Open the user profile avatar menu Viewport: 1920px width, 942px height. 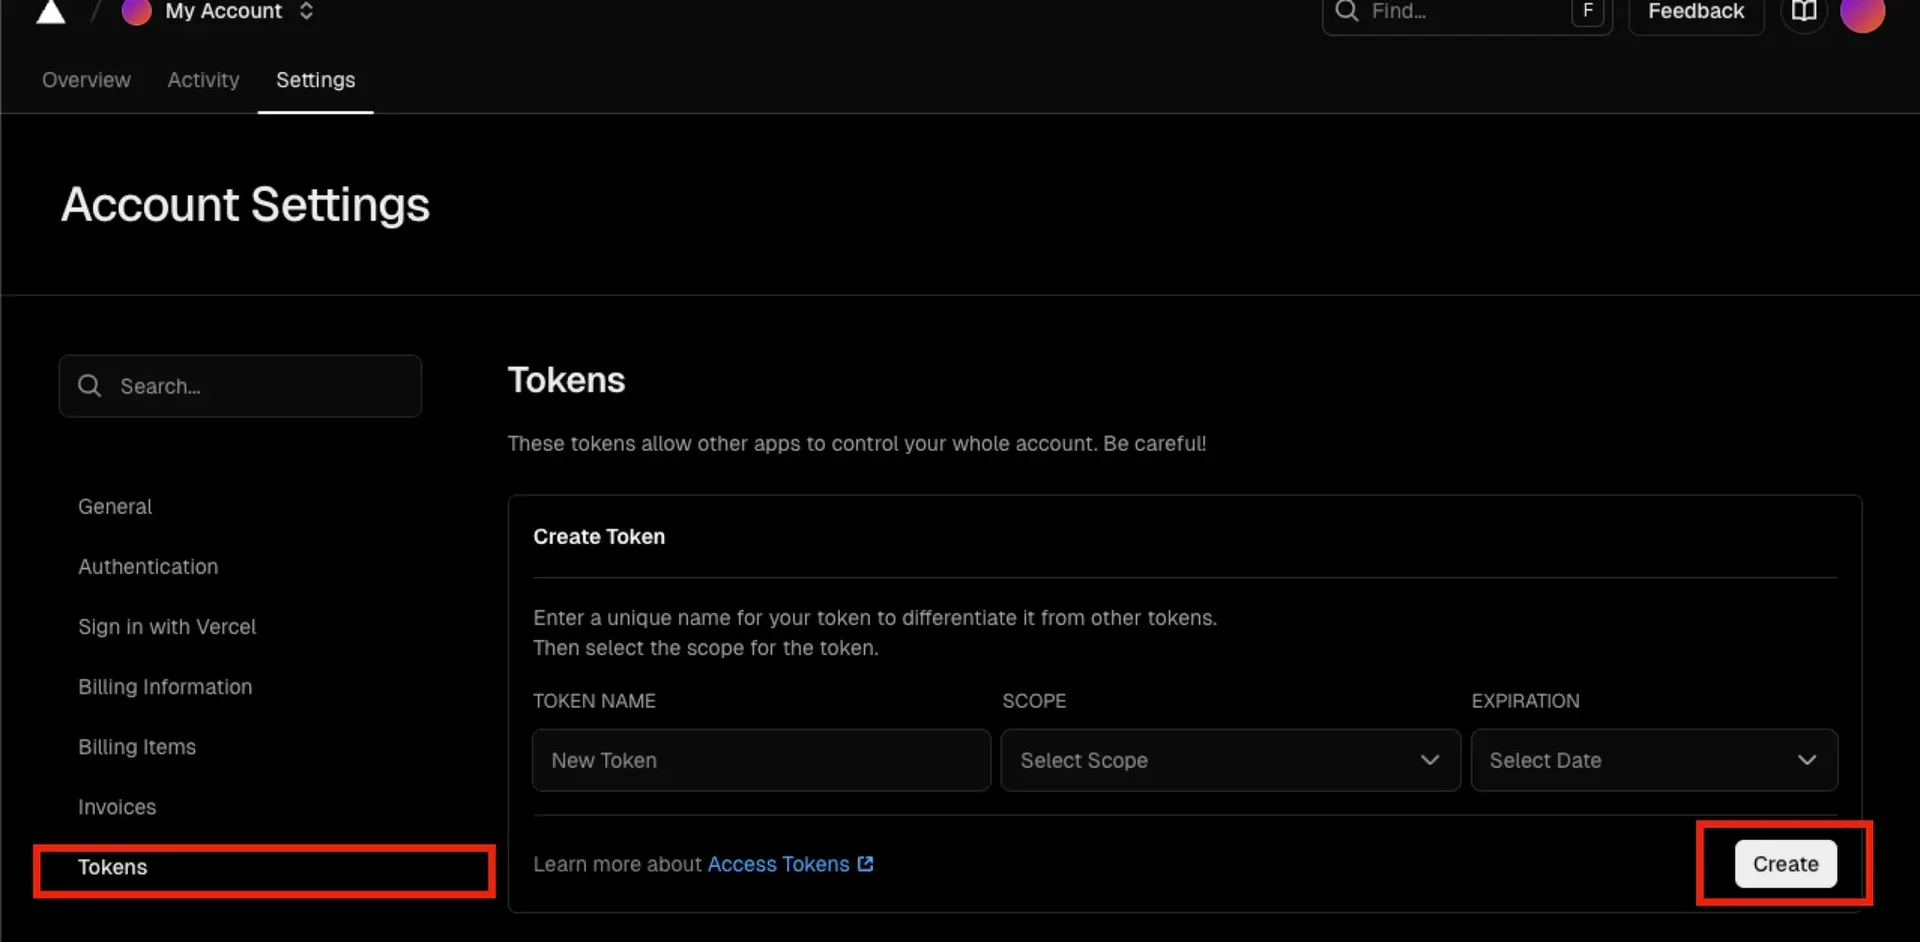1862,13
